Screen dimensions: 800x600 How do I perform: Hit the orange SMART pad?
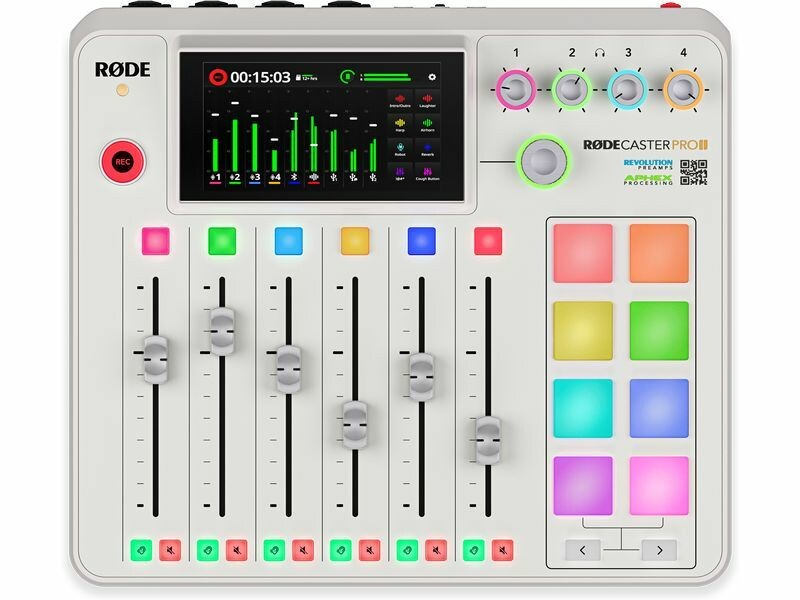pos(659,253)
